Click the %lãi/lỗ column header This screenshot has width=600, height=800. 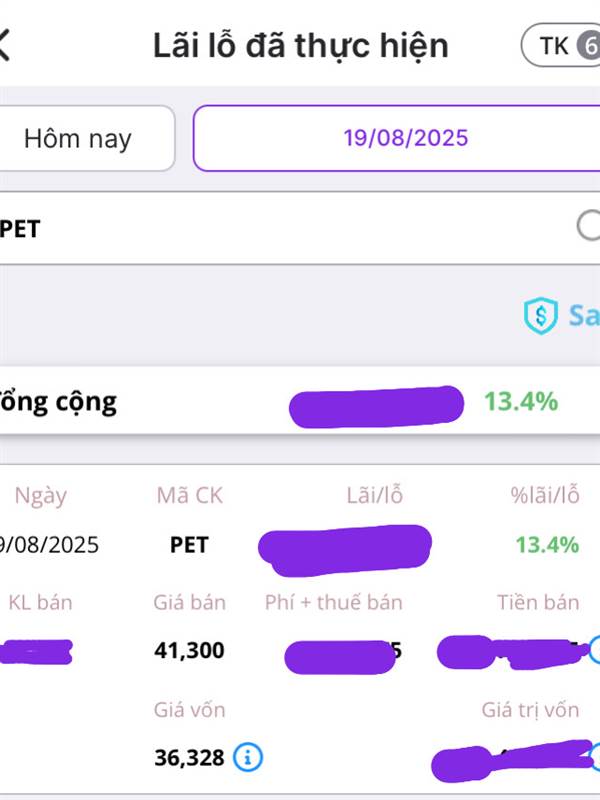coord(543,495)
